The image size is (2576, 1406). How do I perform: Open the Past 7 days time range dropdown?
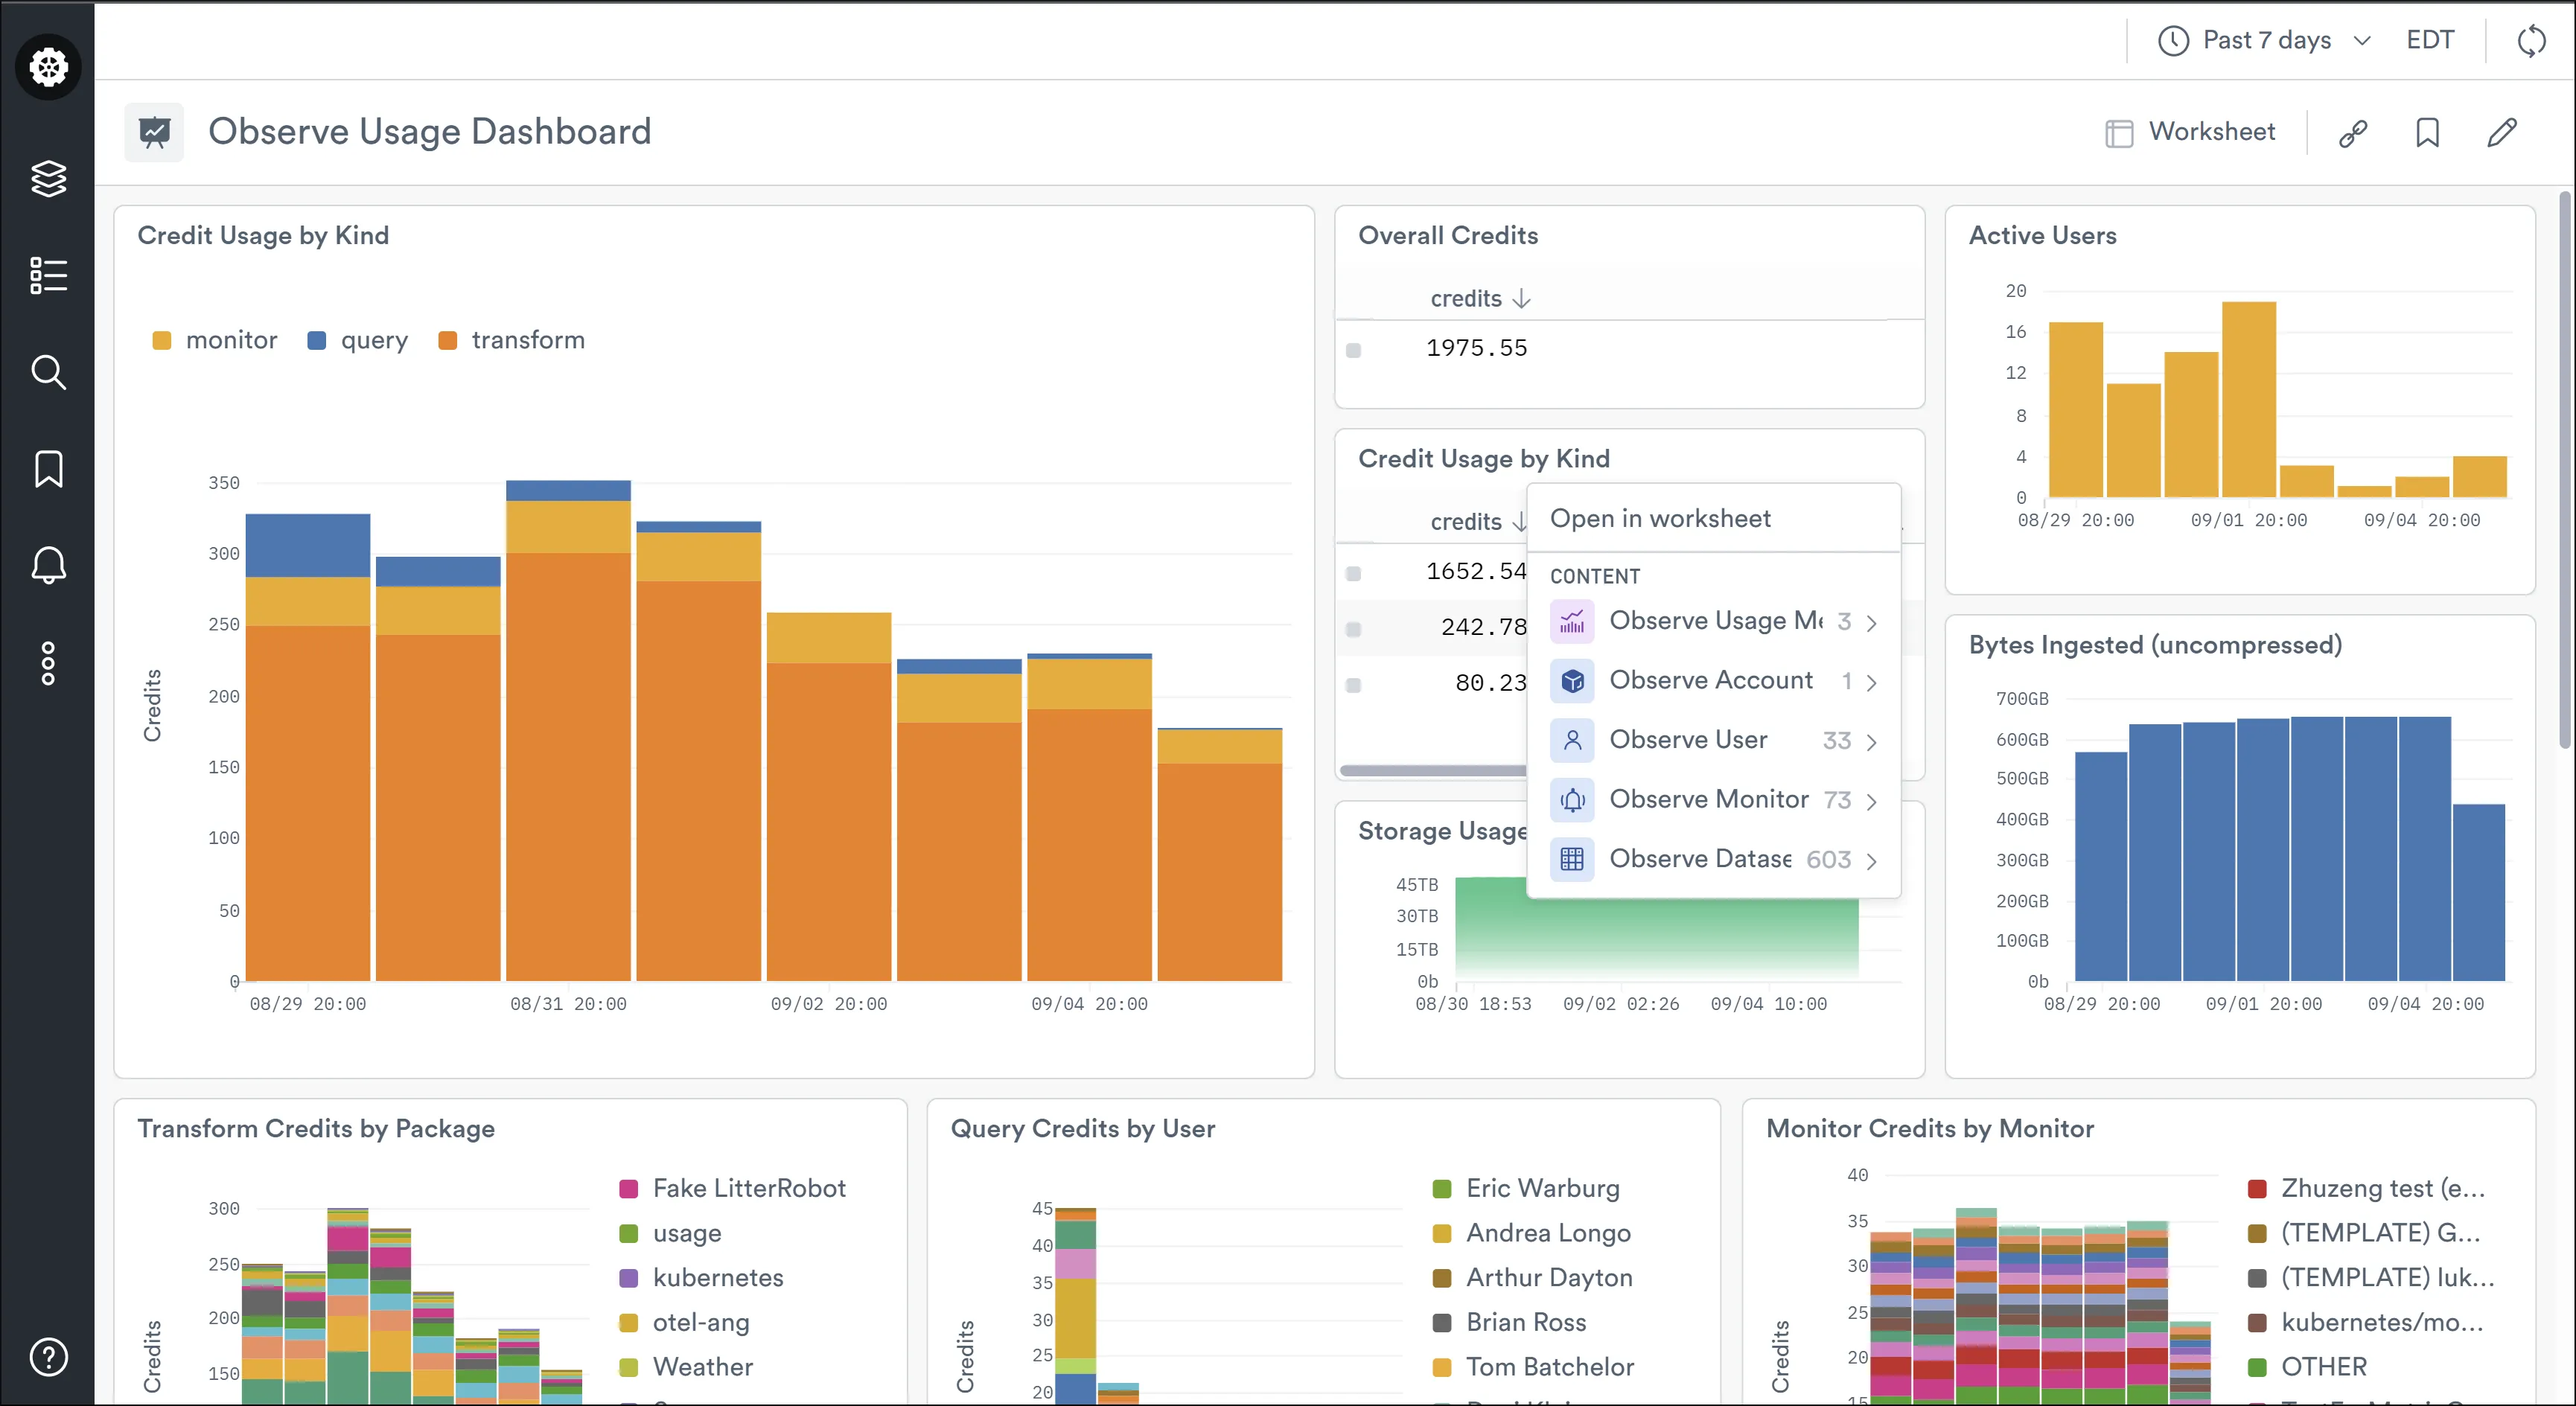pyautogui.click(x=2266, y=41)
